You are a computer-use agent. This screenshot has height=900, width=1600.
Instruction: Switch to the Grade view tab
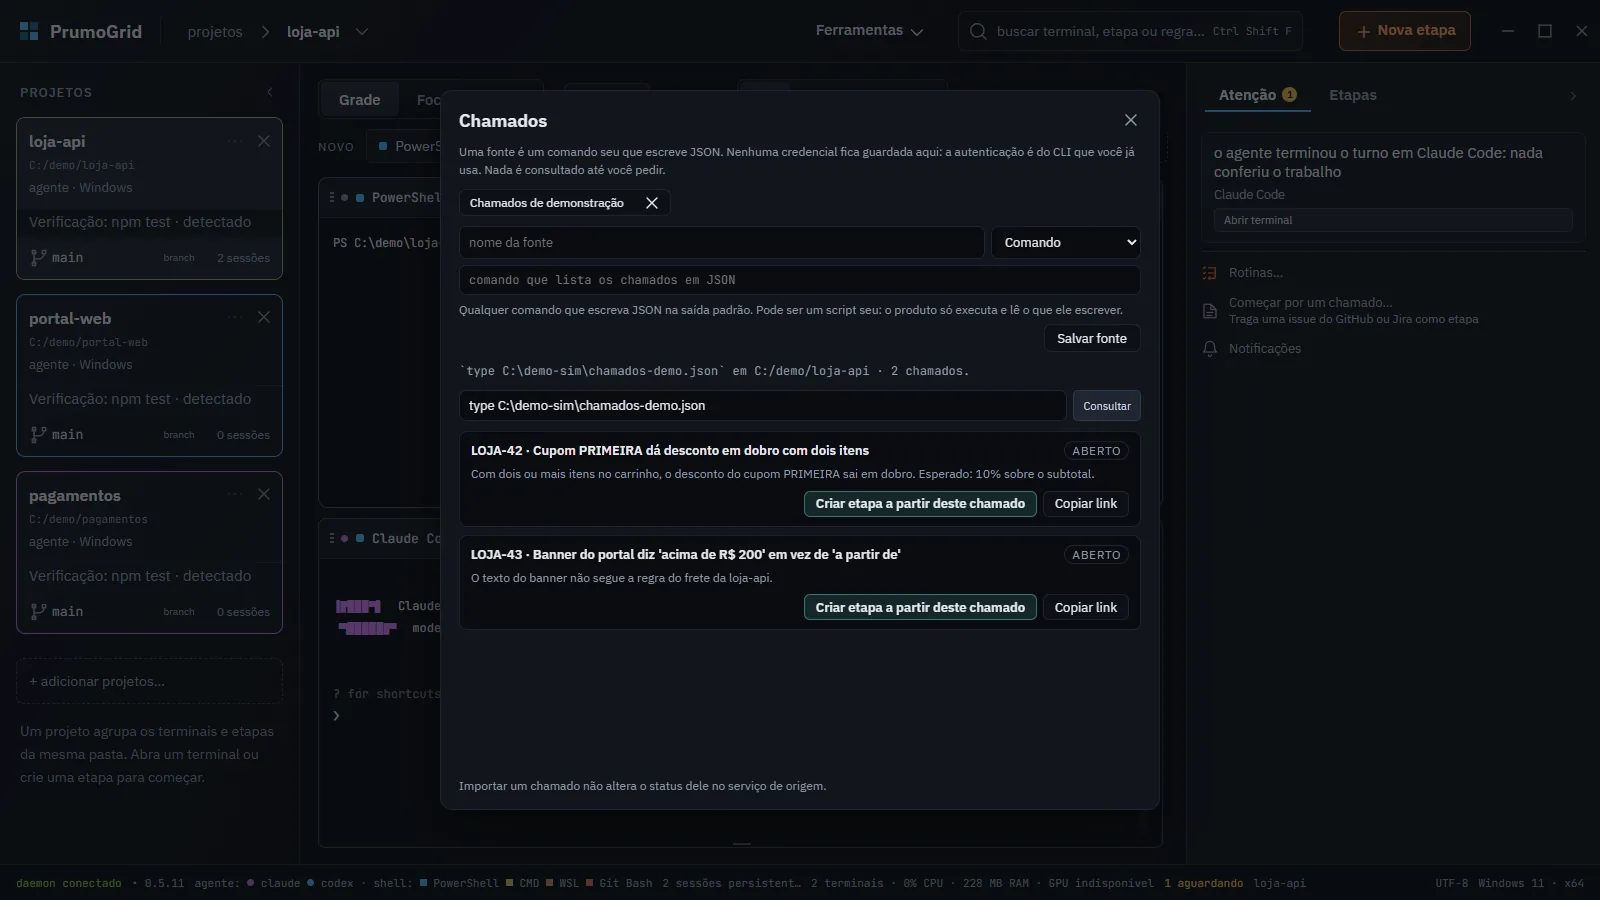pos(359,100)
